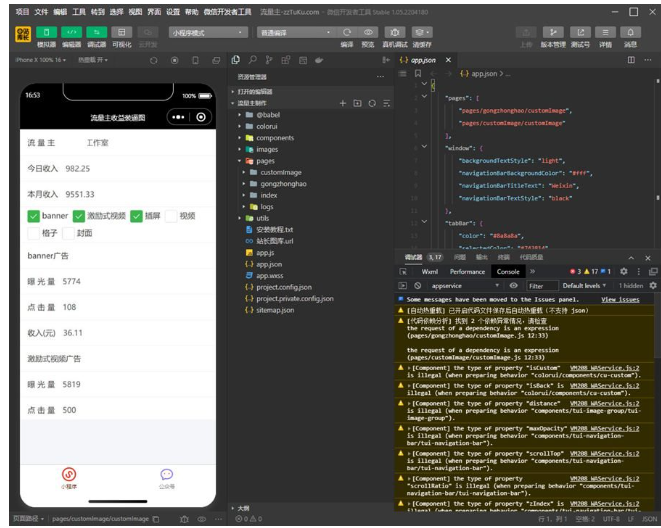Open app.json in the file tree
This screenshot has width=661, height=528.
point(269,264)
